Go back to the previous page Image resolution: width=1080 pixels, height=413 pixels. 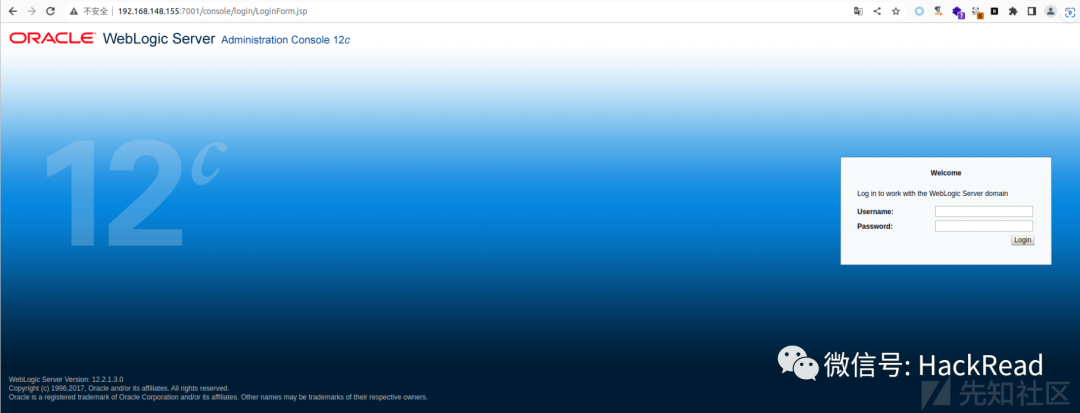[13, 11]
